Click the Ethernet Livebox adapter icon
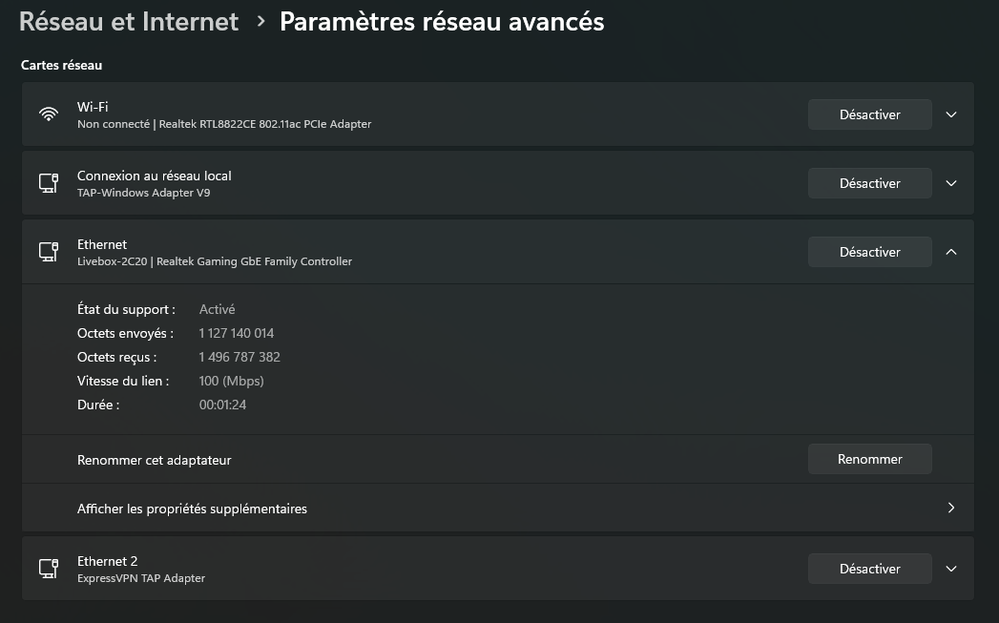The height and width of the screenshot is (623, 999). pos(48,252)
